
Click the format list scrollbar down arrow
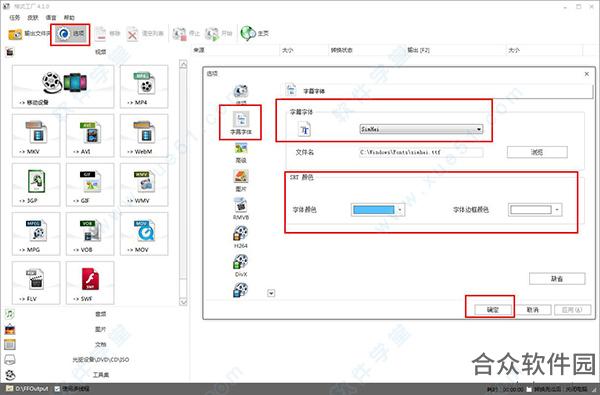click(x=183, y=302)
